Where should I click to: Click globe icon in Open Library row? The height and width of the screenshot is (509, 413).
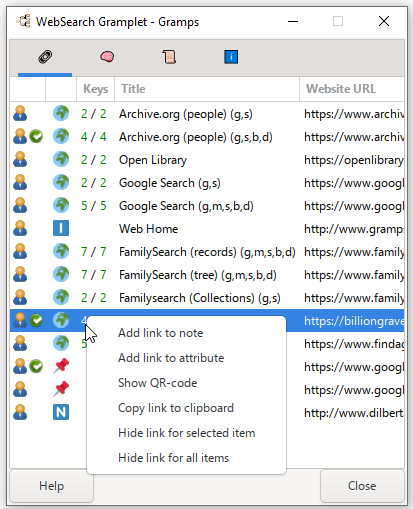(61, 159)
